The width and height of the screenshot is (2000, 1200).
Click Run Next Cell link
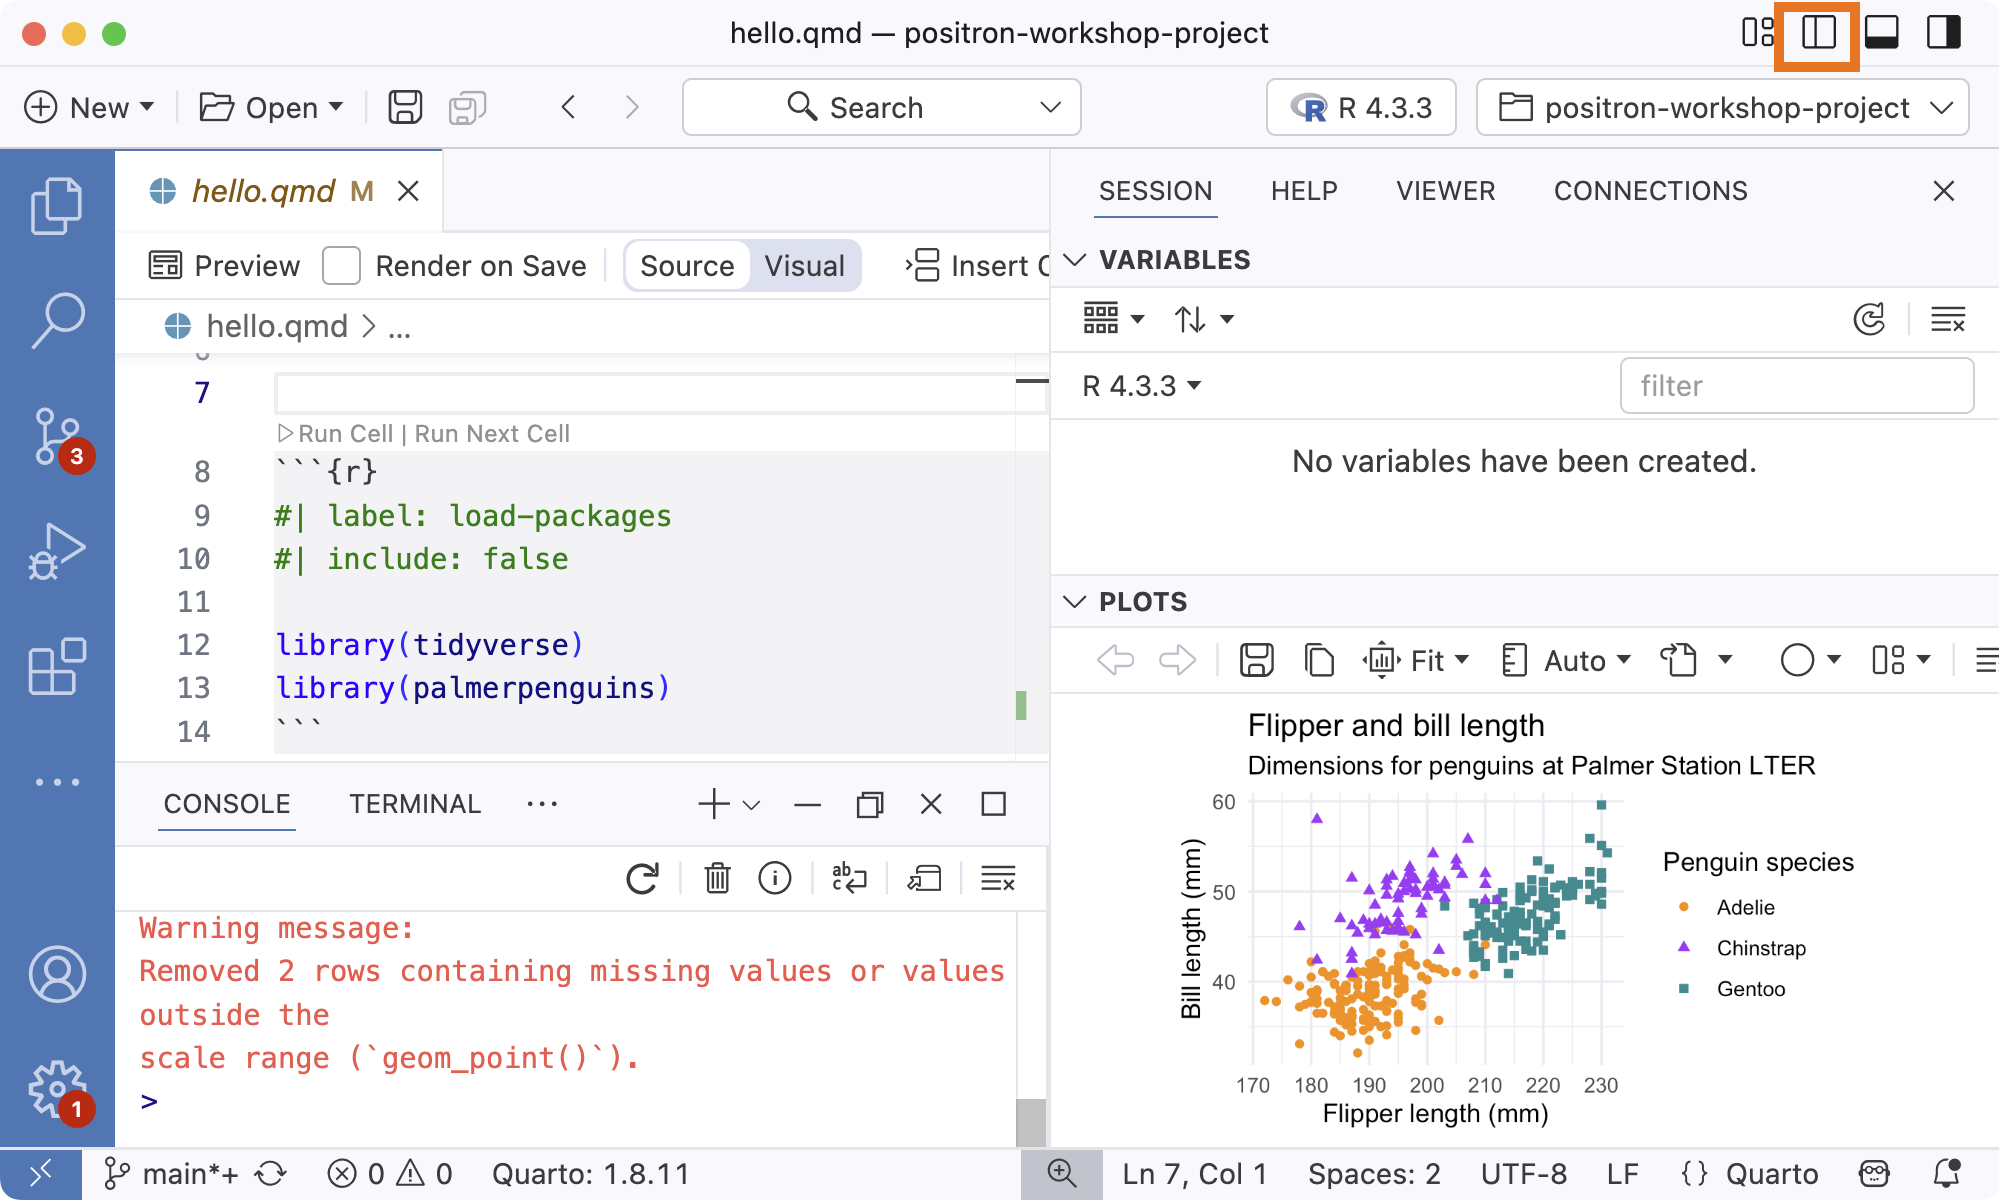click(x=492, y=434)
